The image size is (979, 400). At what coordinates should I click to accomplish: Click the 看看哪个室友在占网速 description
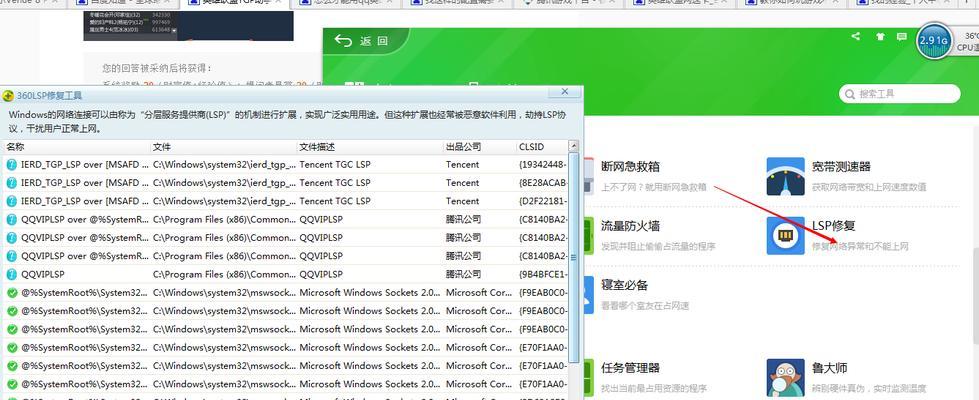point(645,306)
